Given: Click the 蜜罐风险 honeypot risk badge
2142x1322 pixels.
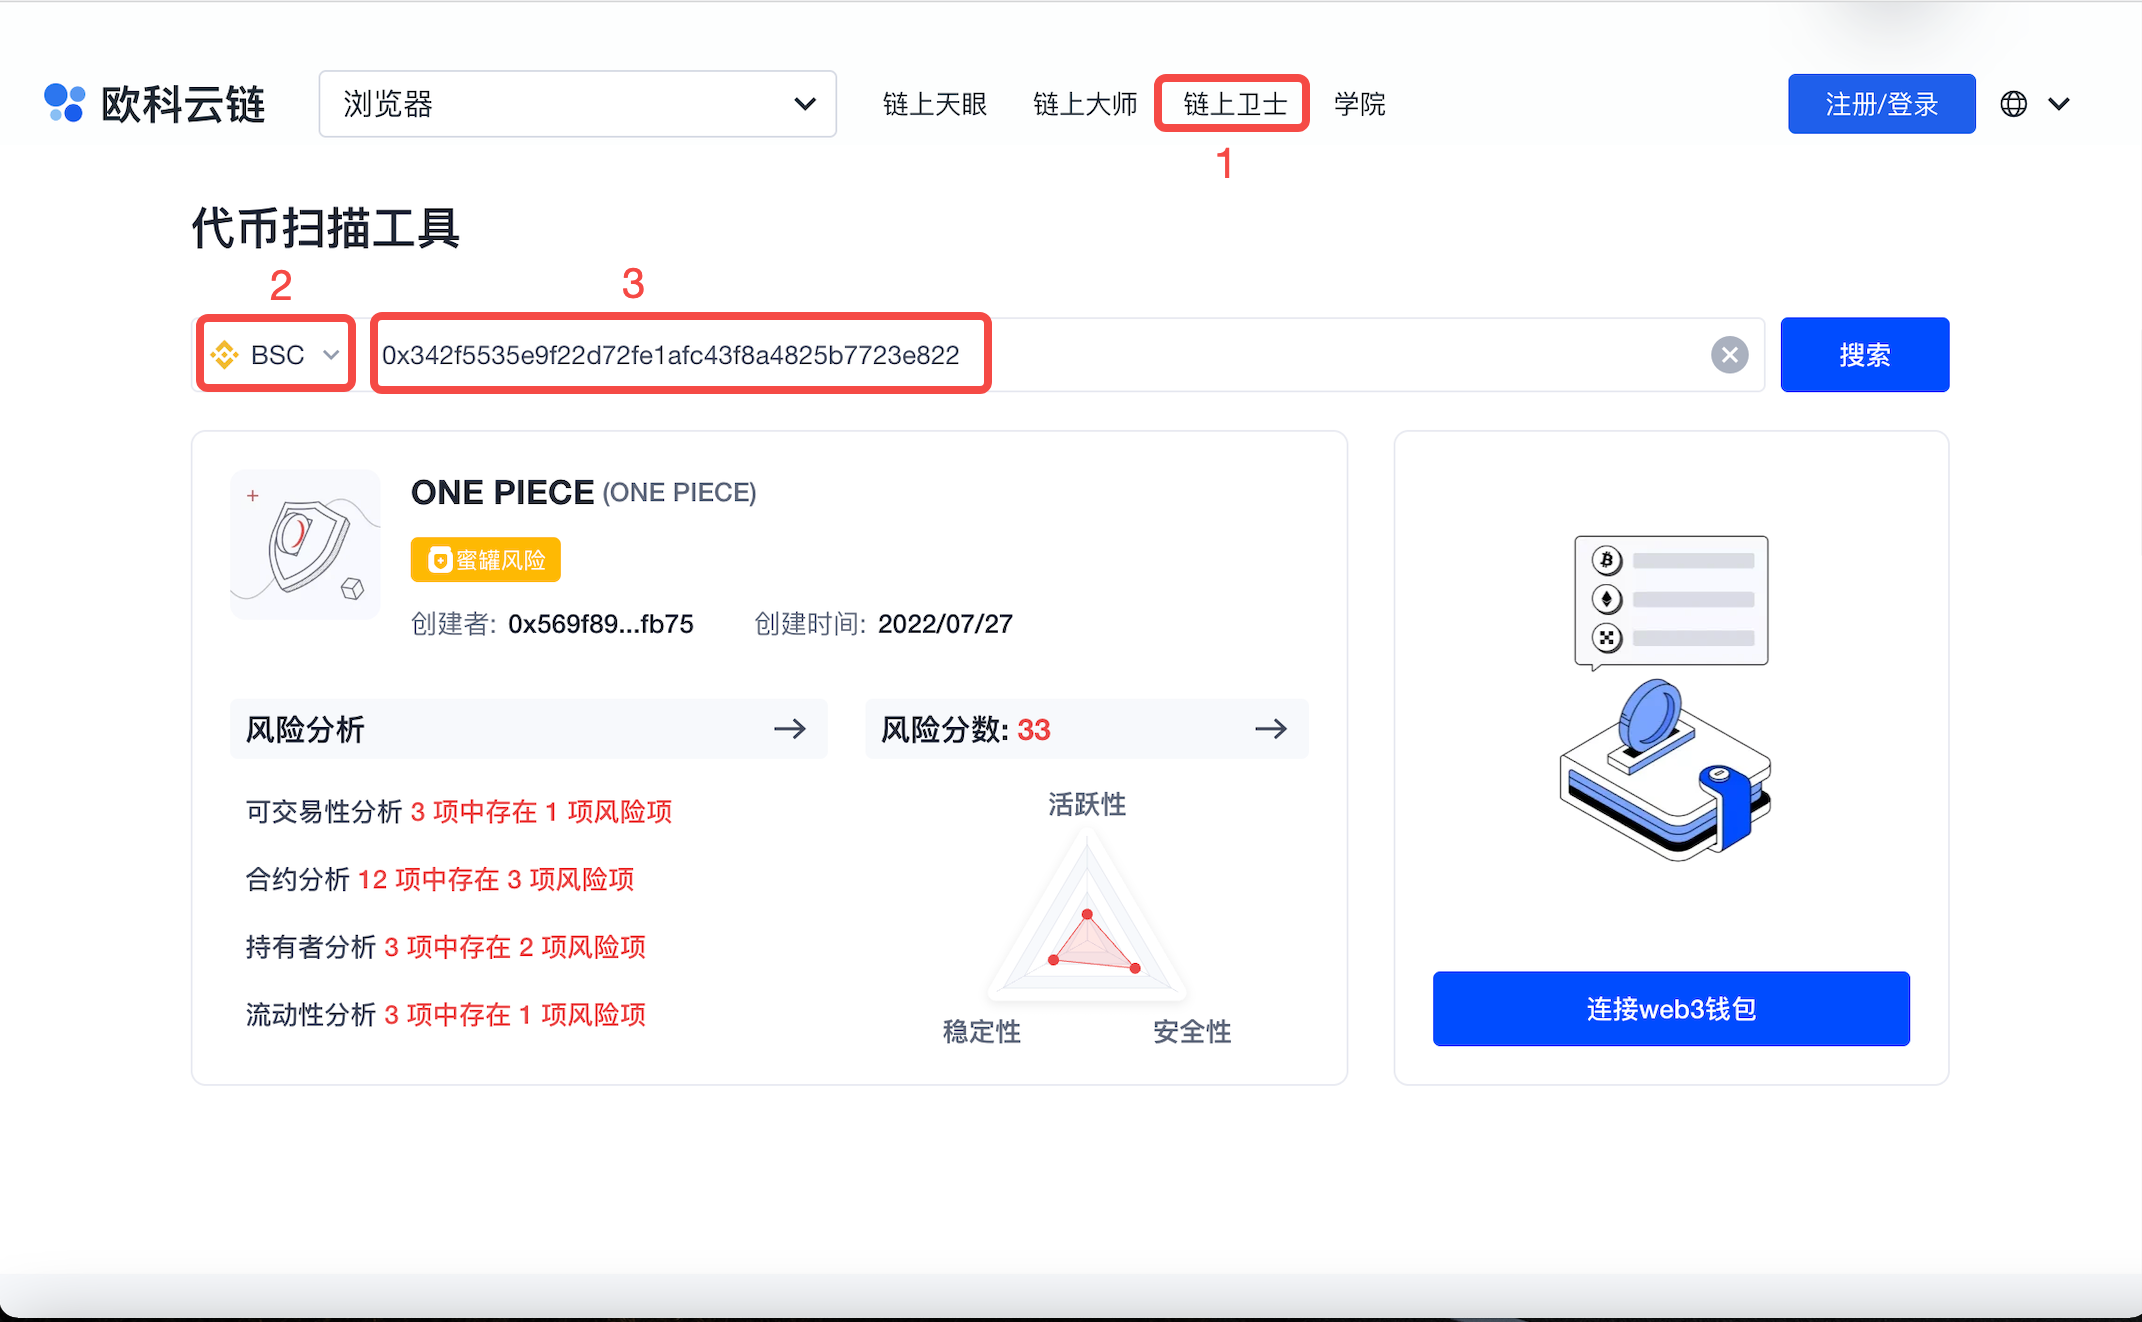Looking at the screenshot, I should click(x=486, y=560).
